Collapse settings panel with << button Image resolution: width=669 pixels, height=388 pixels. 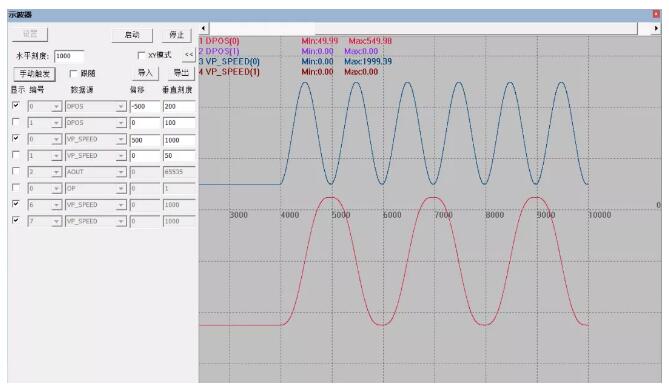coord(189,55)
